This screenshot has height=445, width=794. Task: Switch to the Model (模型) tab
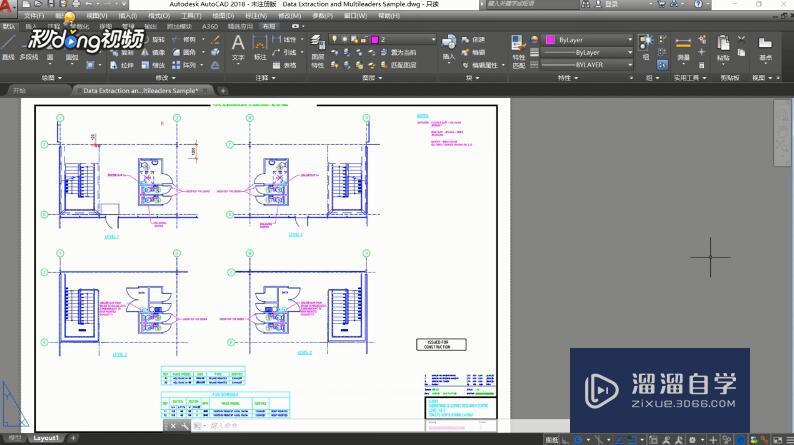point(15,438)
